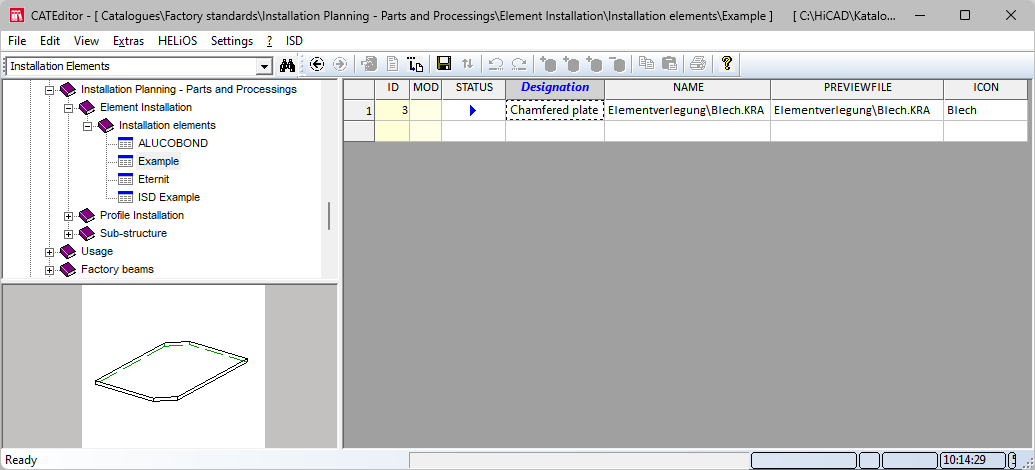Click the Redo curved arrow icon
The height and width of the screenshot is (470, 1035).
(519, 64)
